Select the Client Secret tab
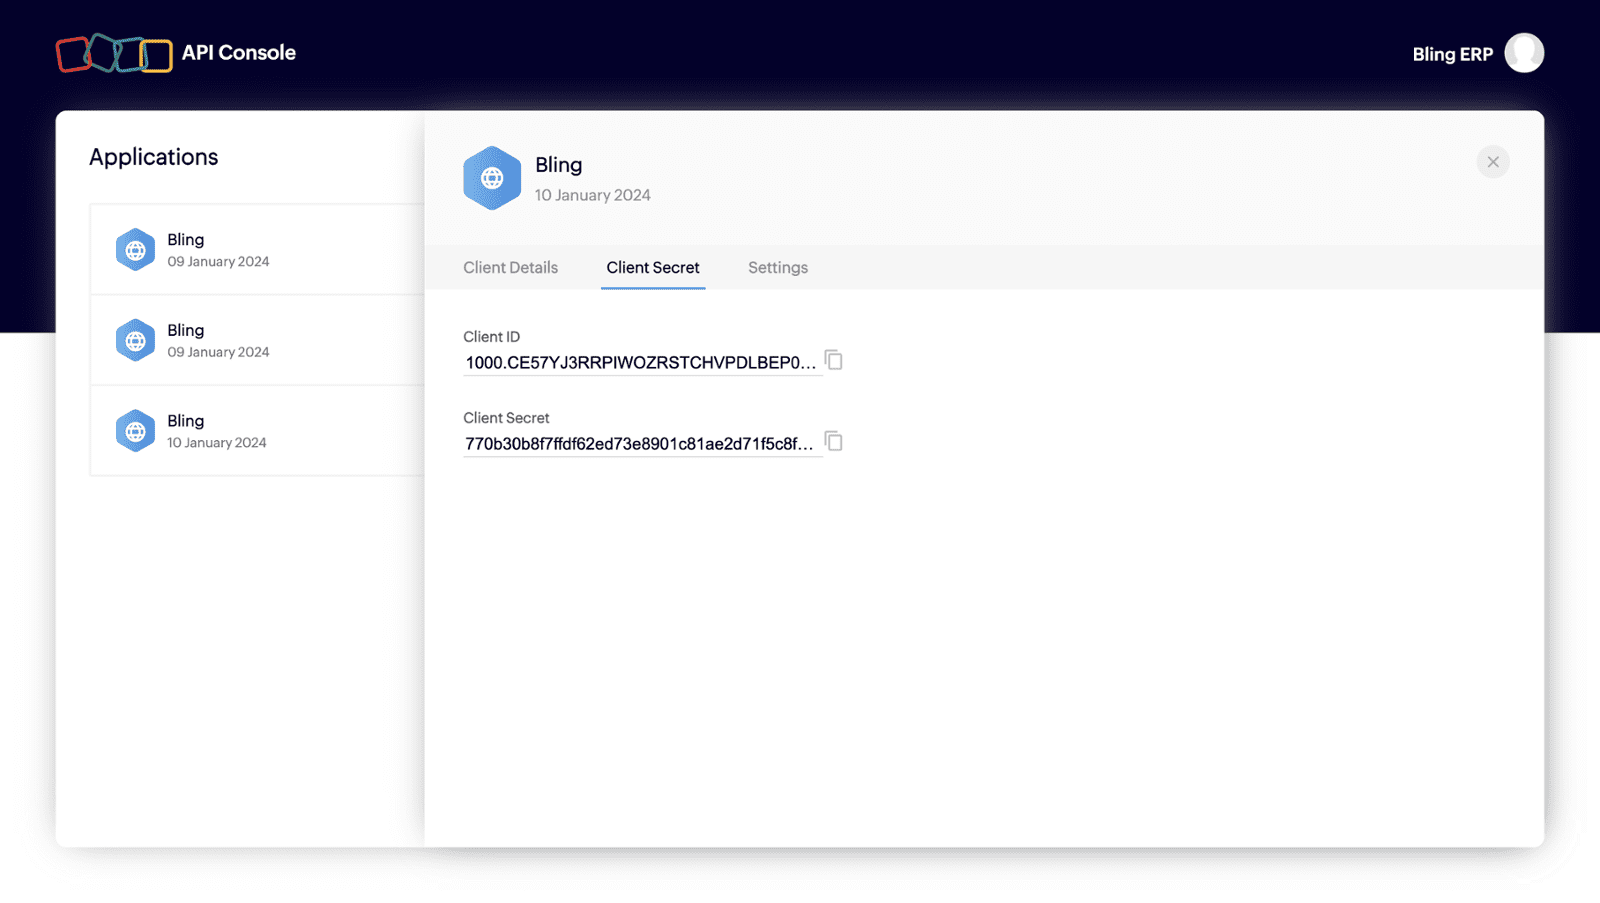This screenshot has width=1600, height=903. (653, 268)
